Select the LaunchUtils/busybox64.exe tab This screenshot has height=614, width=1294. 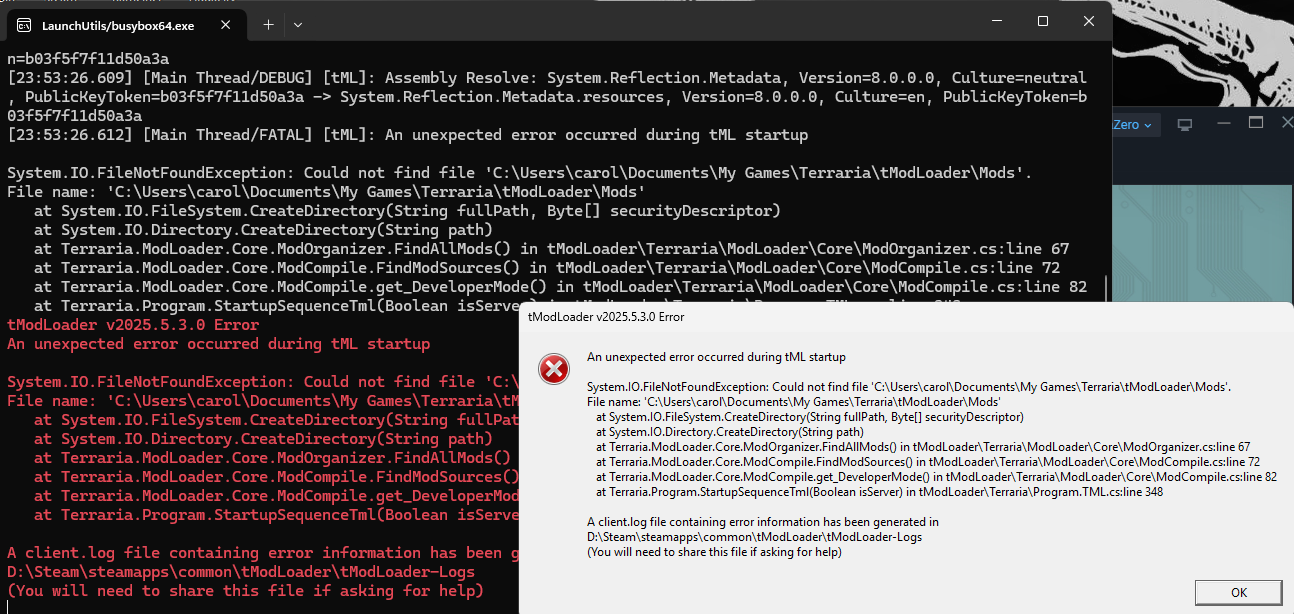[118, 23]
